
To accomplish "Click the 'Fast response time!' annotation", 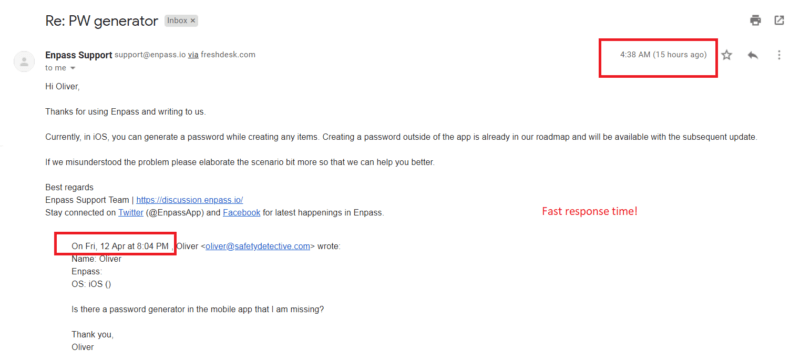I will pos(589,211).
